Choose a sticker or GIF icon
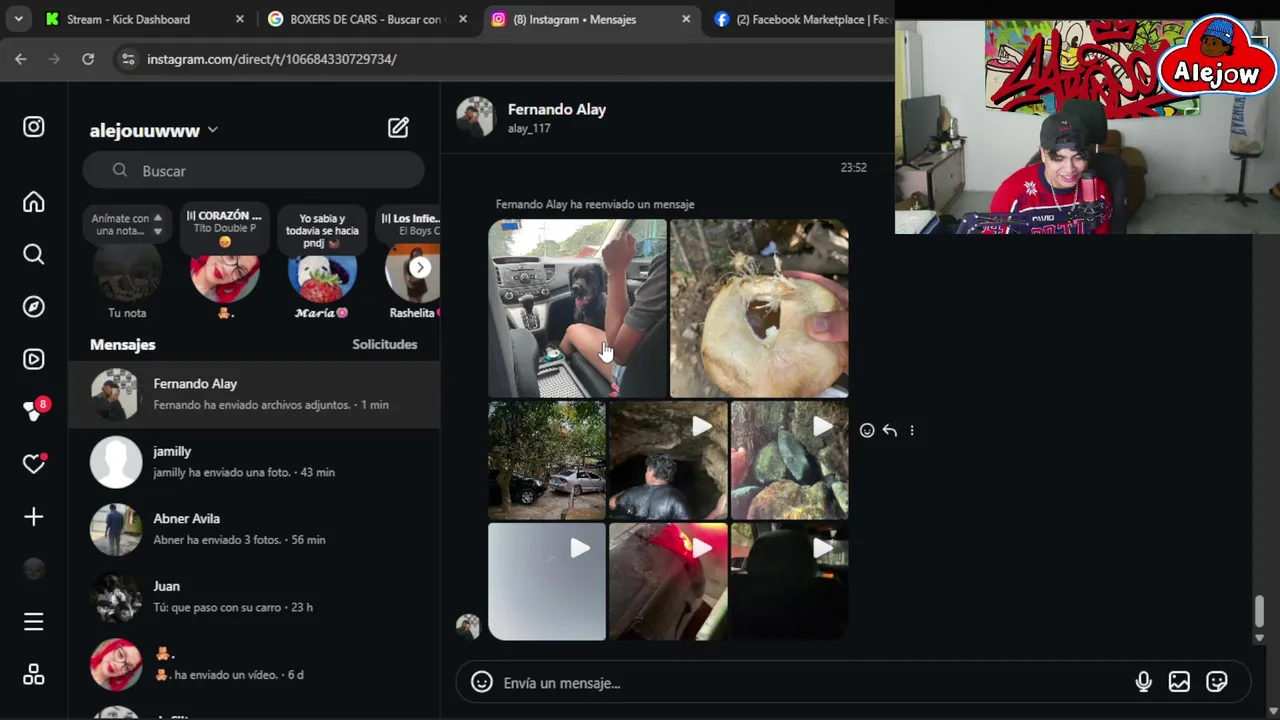 (1216, 682)
